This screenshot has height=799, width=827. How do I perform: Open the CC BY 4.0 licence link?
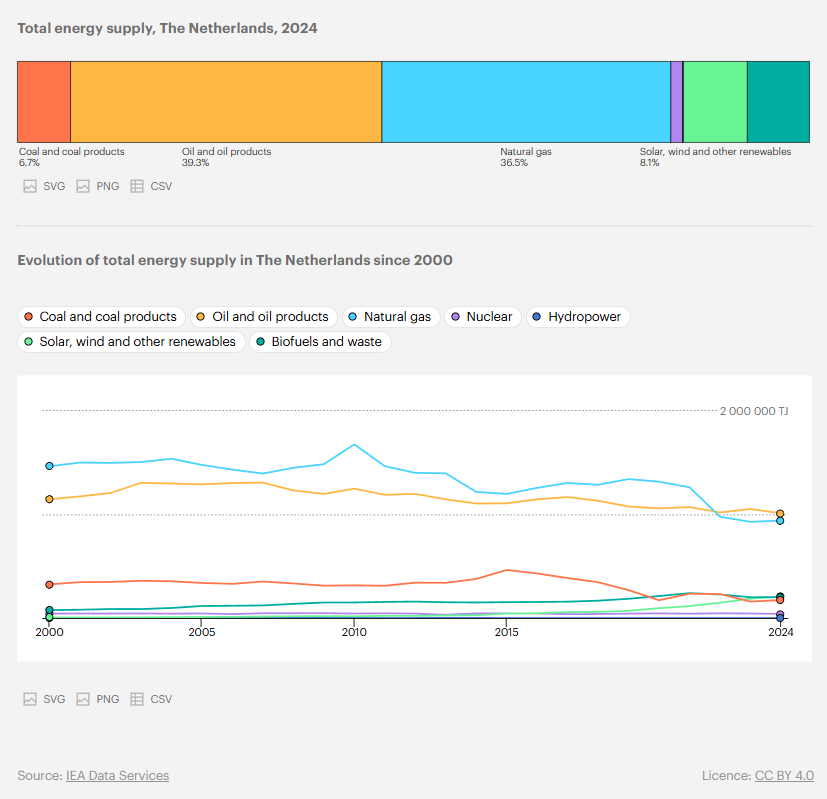tap(784, 776)
